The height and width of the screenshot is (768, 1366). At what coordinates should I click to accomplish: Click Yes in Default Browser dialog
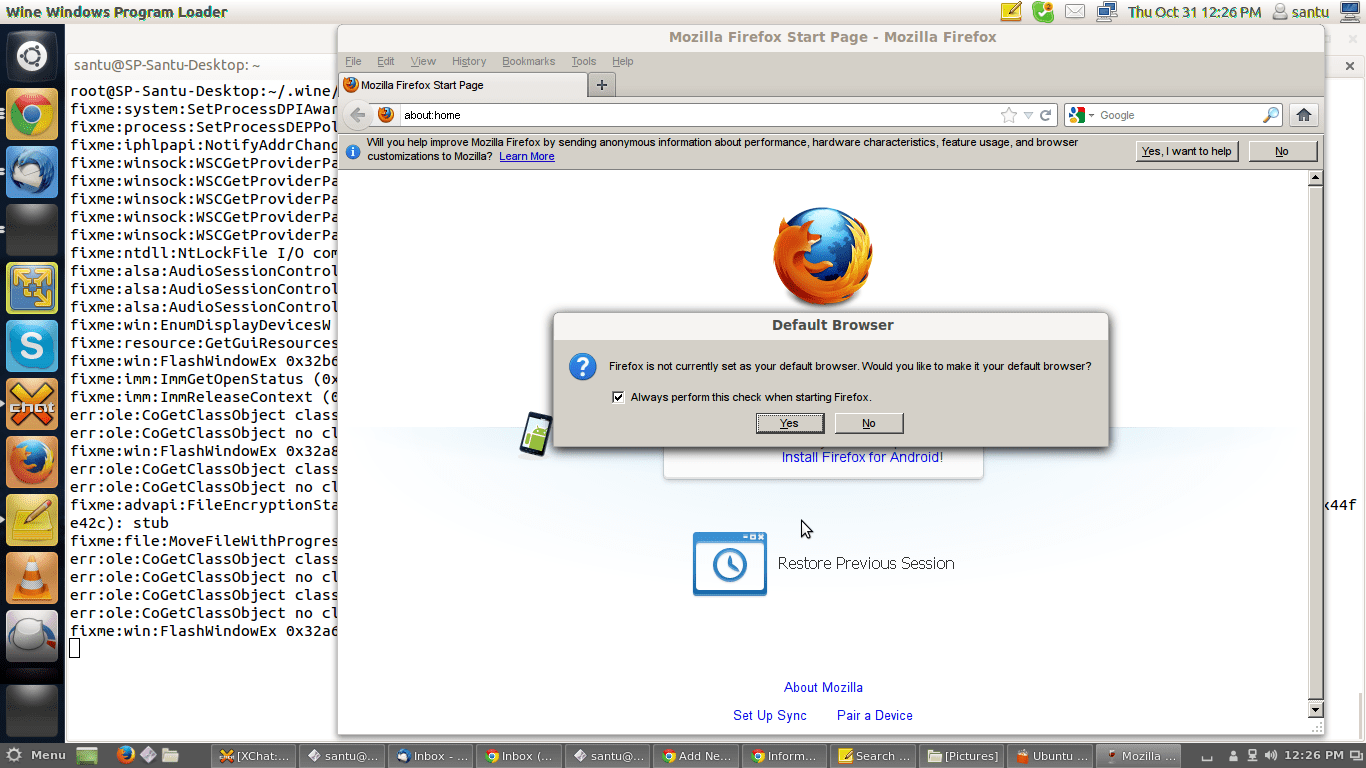click(790, 423)
